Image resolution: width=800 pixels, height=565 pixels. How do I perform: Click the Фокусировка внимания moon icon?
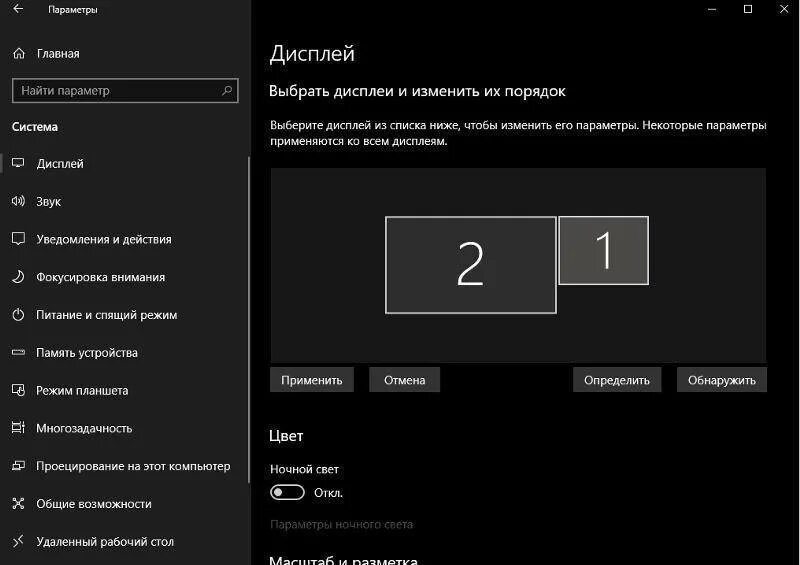pyautogui.click(x=18, y=277)
